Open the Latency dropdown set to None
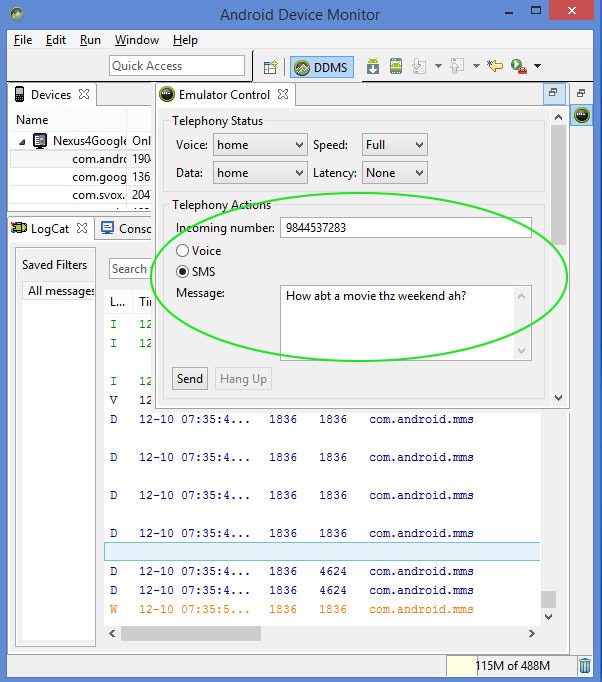Viewport: 602px width, 682px height. 395,173
